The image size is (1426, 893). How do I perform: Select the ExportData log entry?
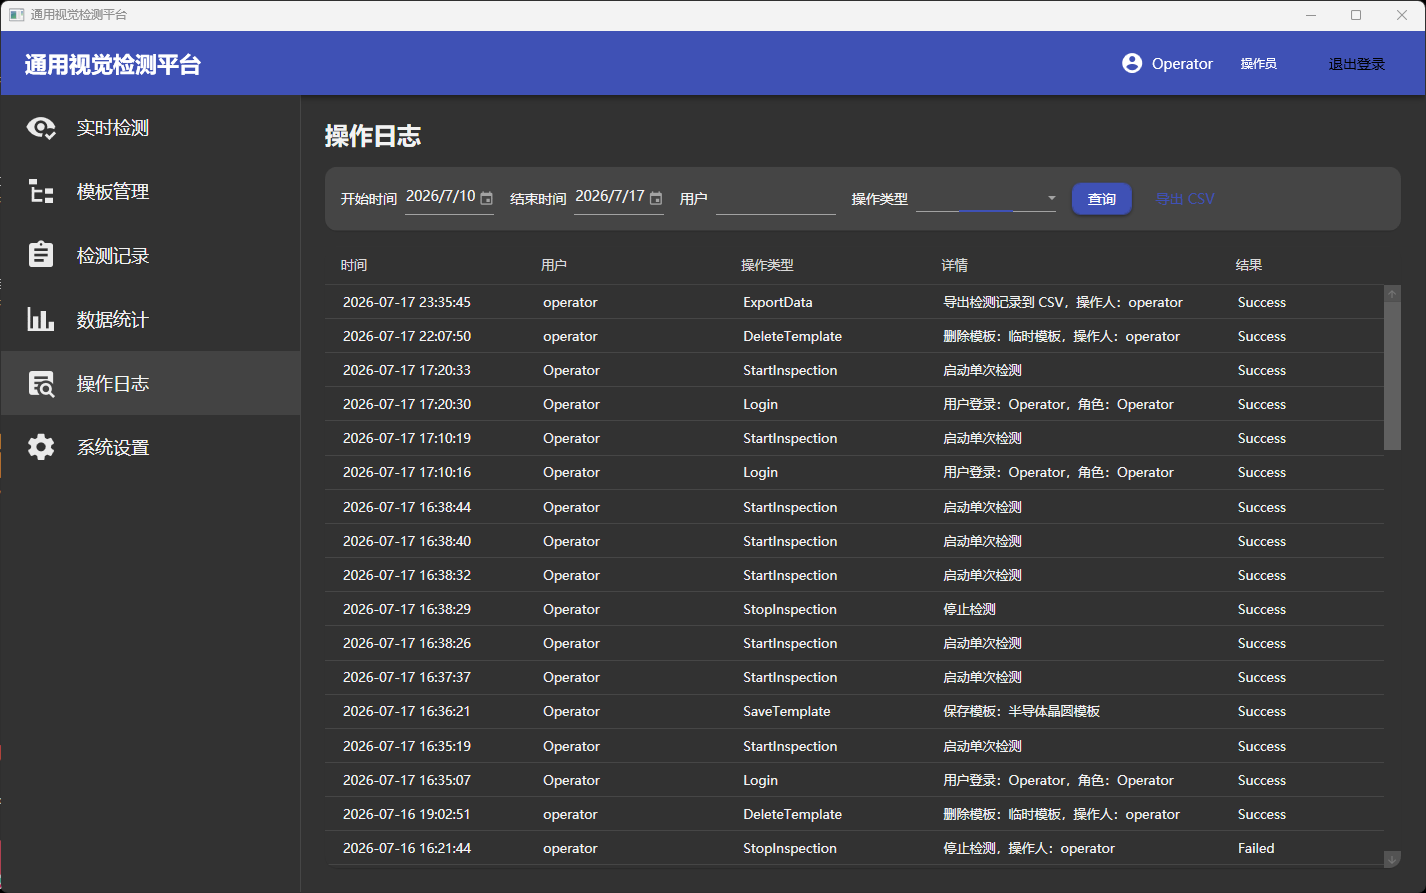tap(855, 302)
